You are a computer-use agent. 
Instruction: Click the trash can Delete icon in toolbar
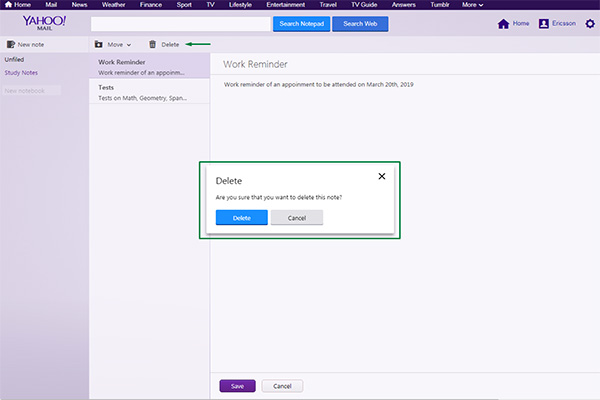152,44
